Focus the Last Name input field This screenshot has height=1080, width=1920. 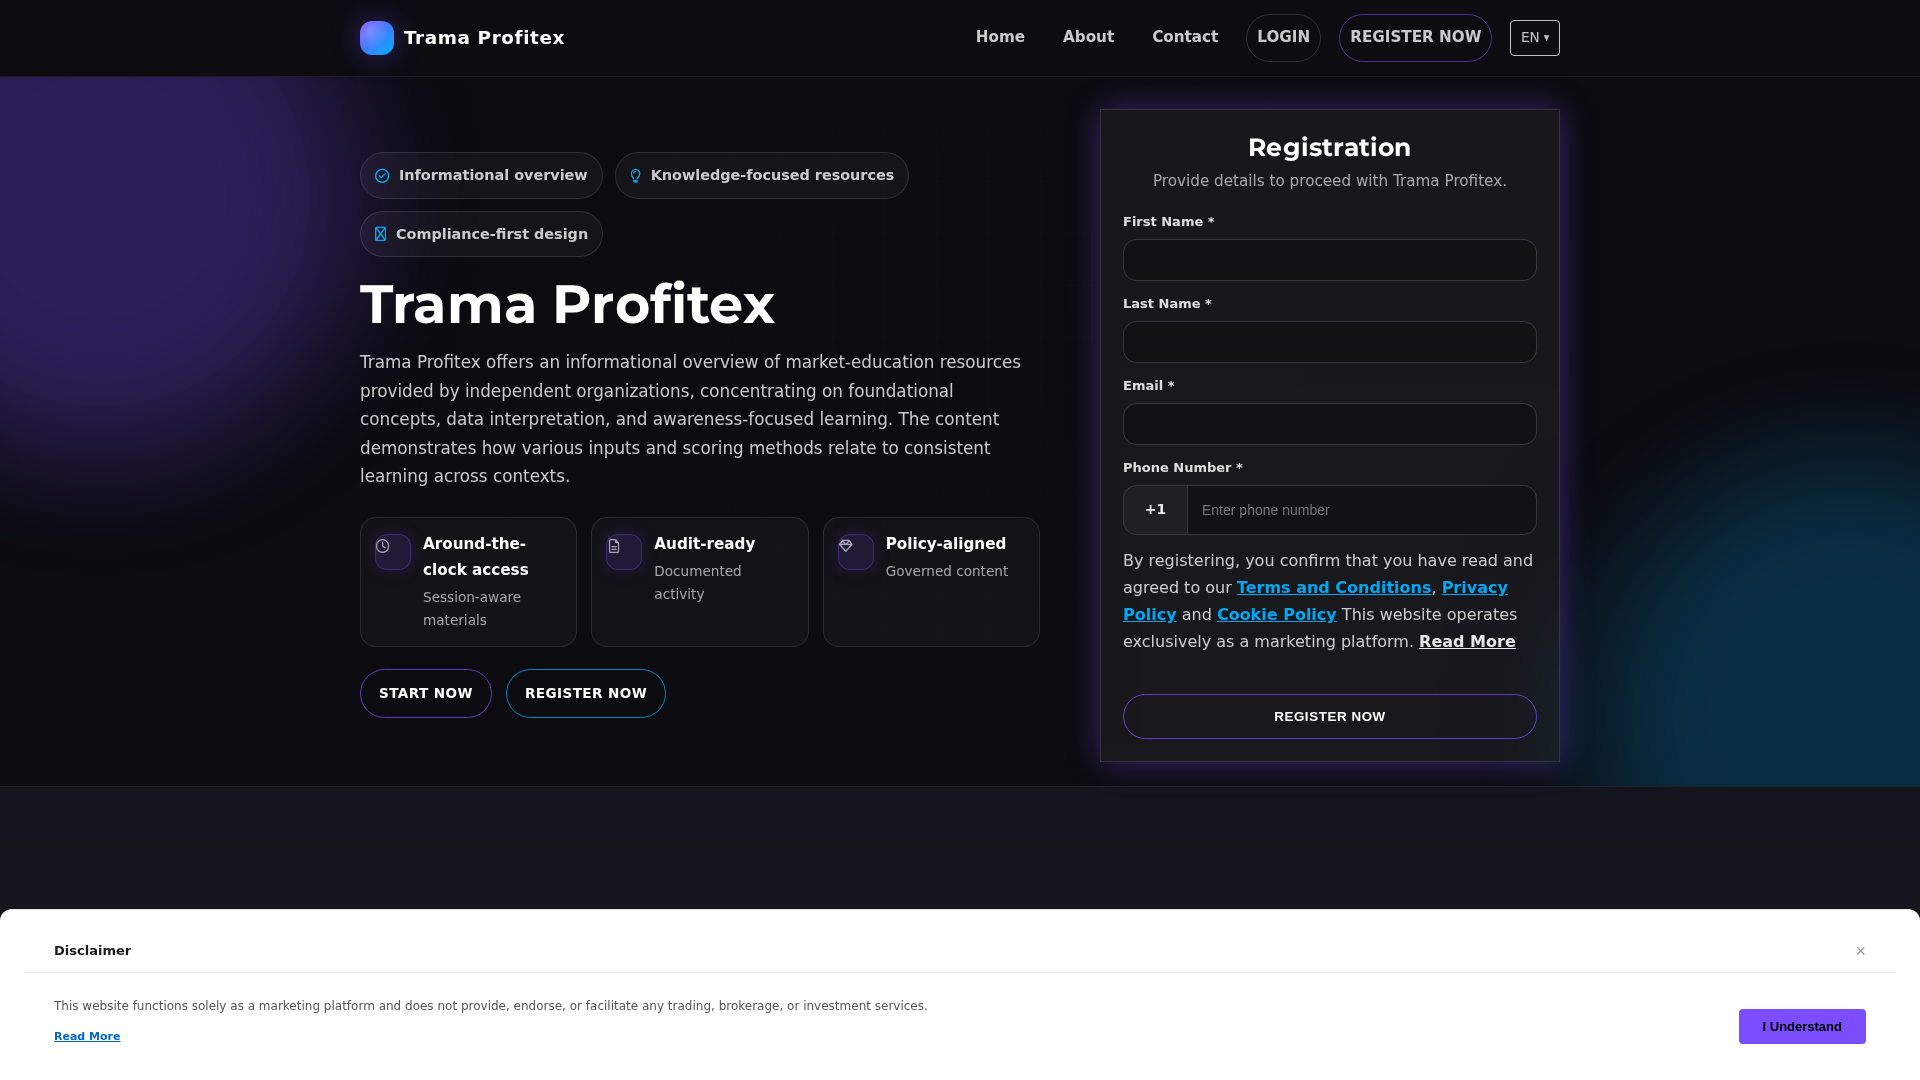1330,342
